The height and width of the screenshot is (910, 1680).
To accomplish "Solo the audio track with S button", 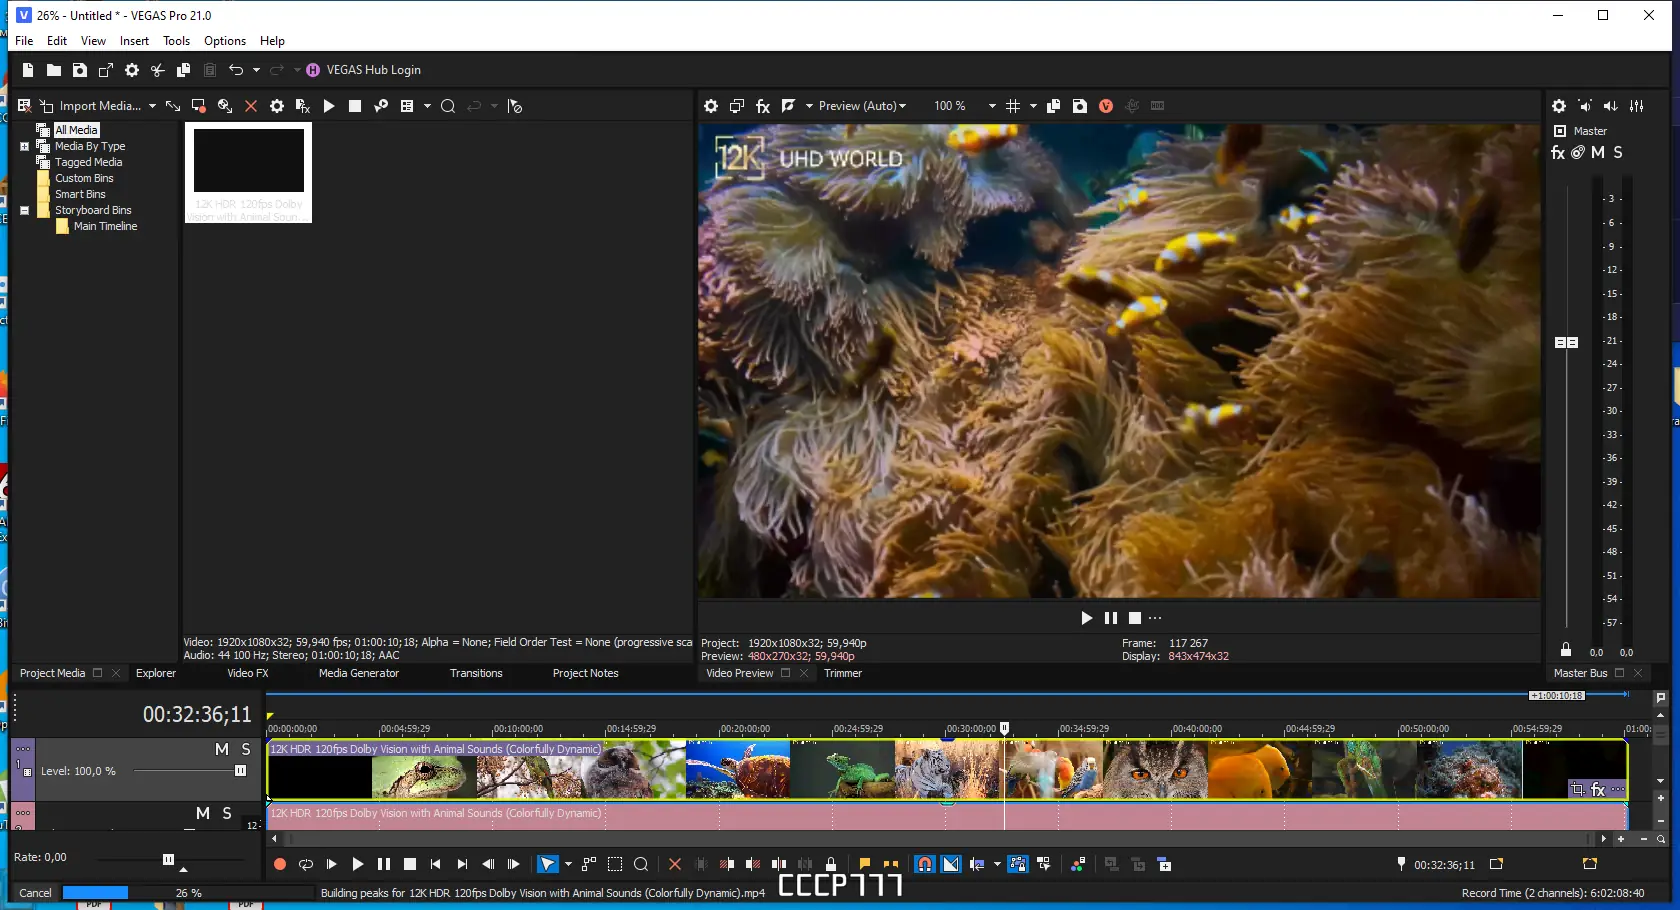I will pos(227,813).
